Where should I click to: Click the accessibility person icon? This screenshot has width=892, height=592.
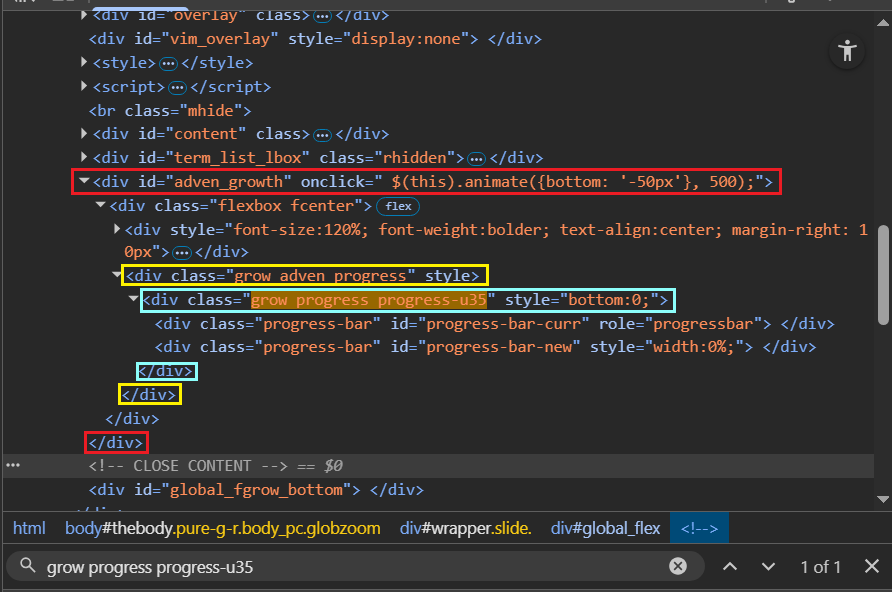(847, 51)
